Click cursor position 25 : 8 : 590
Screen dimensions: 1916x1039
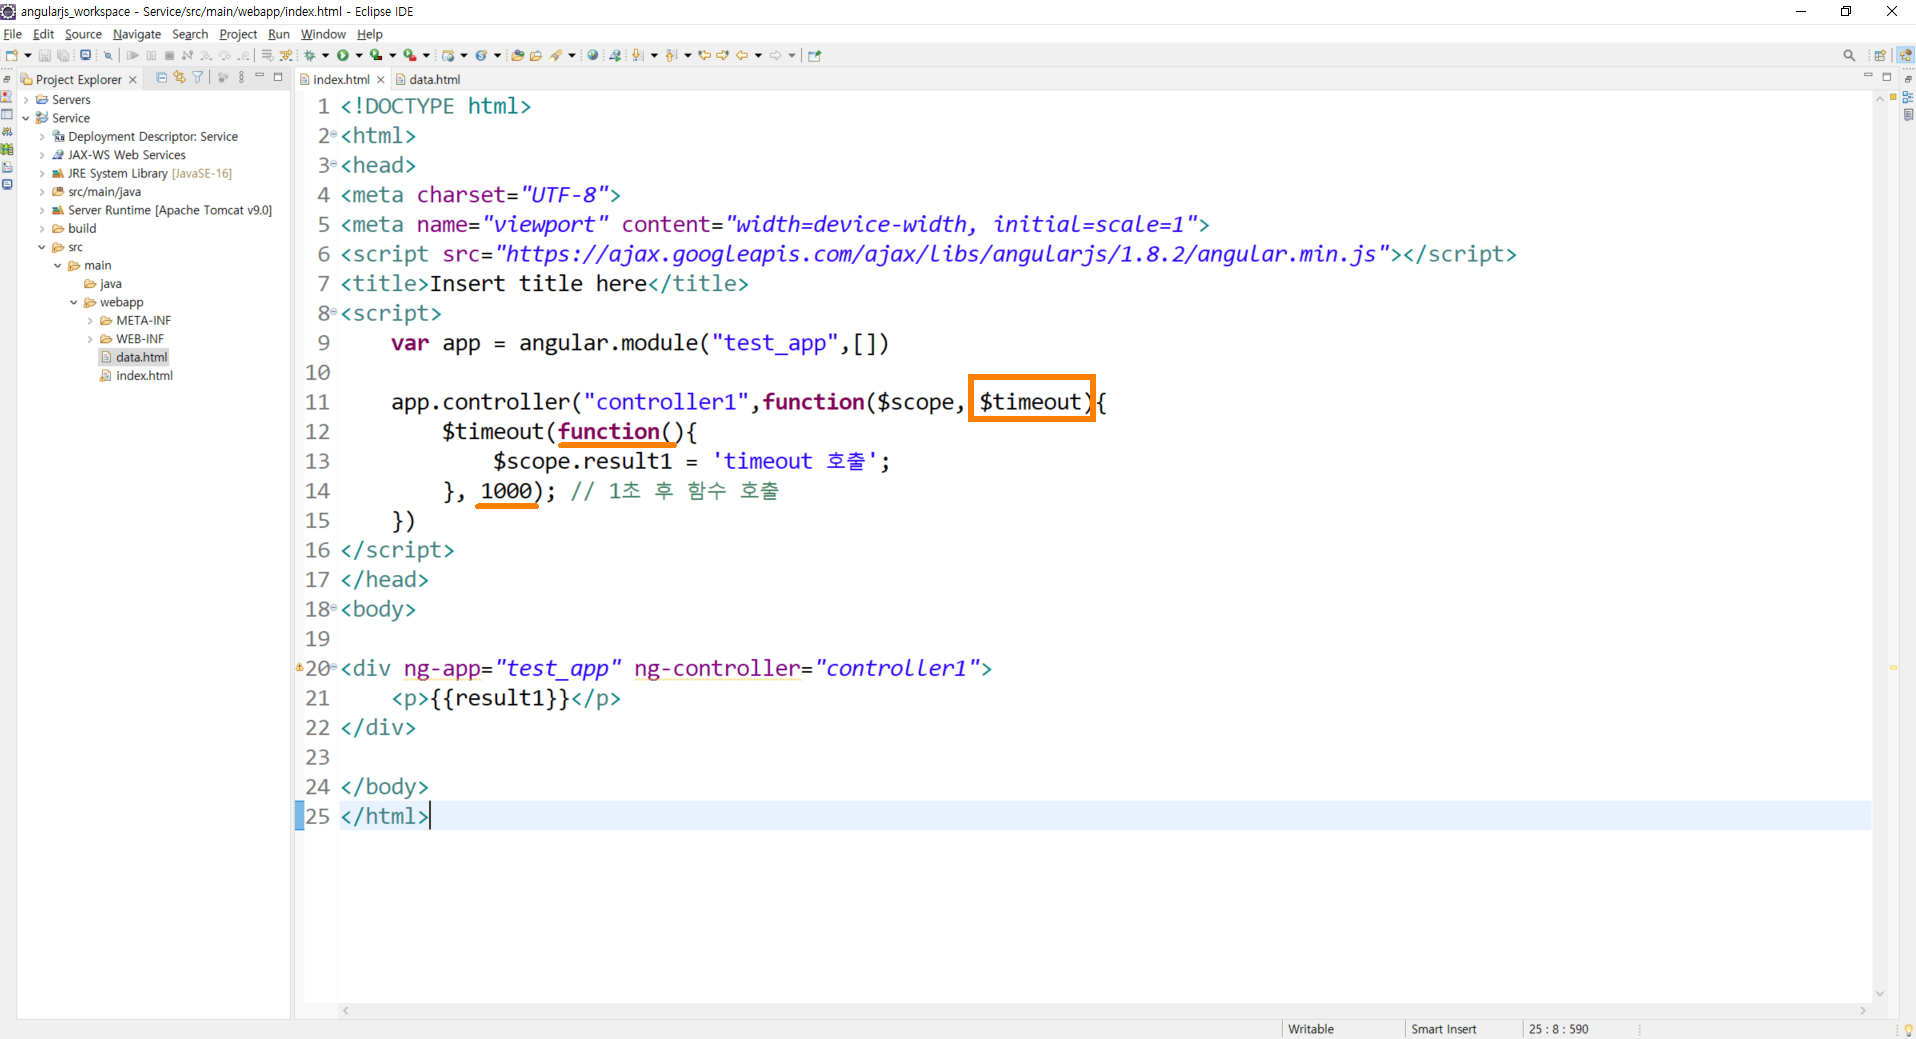pos(1558,1029)
